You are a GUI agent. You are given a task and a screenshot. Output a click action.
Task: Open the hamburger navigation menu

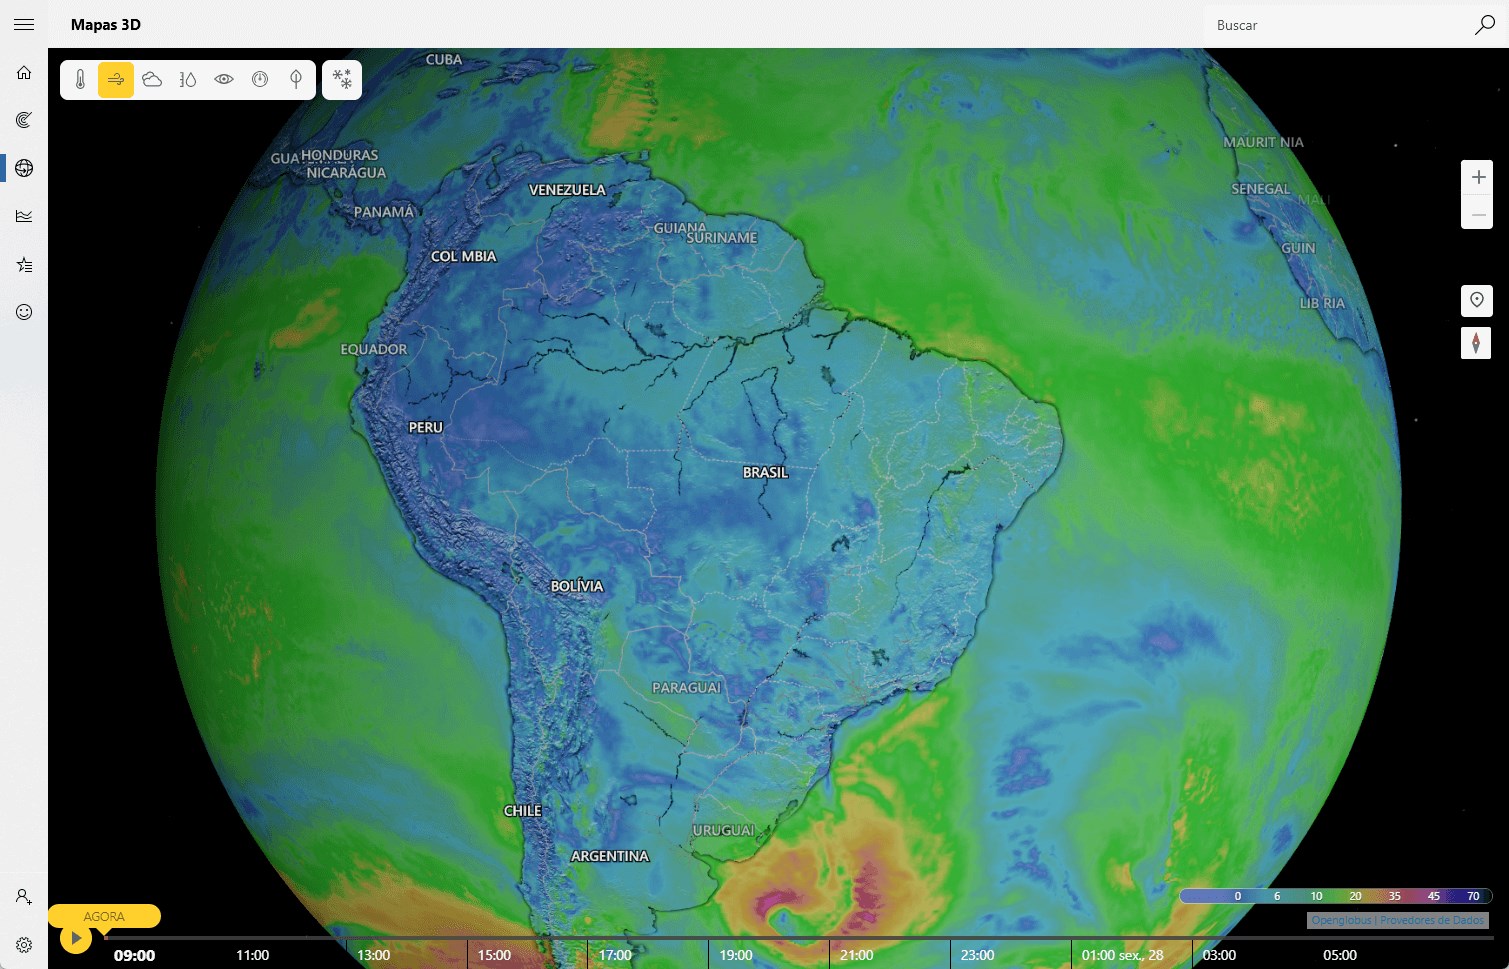click(24, 25)
